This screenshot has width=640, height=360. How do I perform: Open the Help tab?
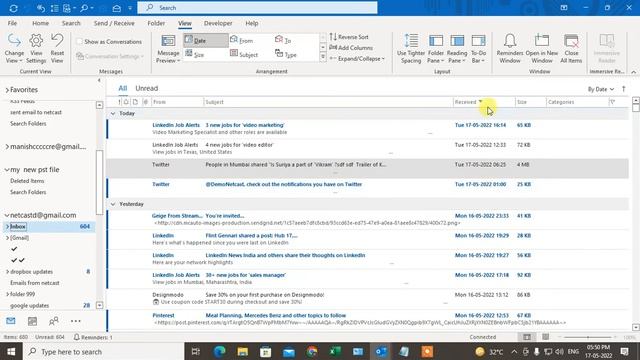tap(251, 23)
